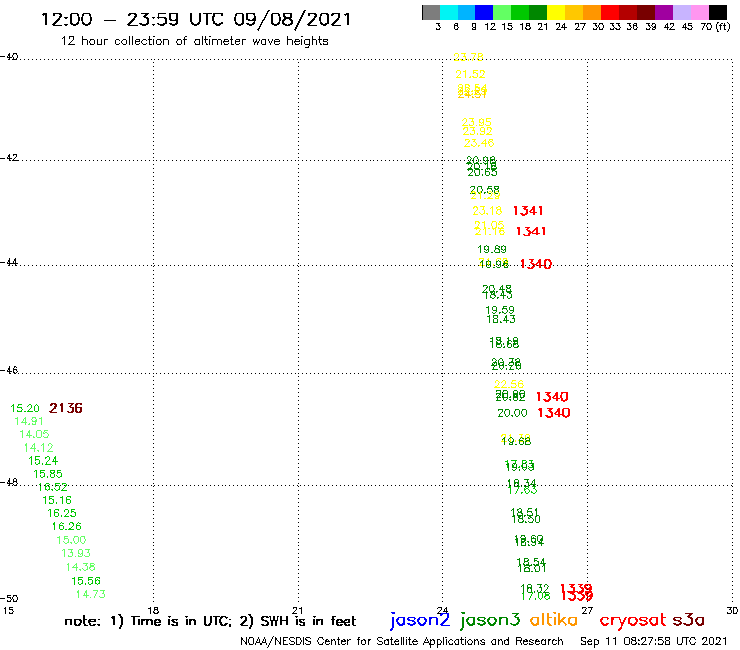Click the red '1341' time beside 23.18

[x=528, y=211]
